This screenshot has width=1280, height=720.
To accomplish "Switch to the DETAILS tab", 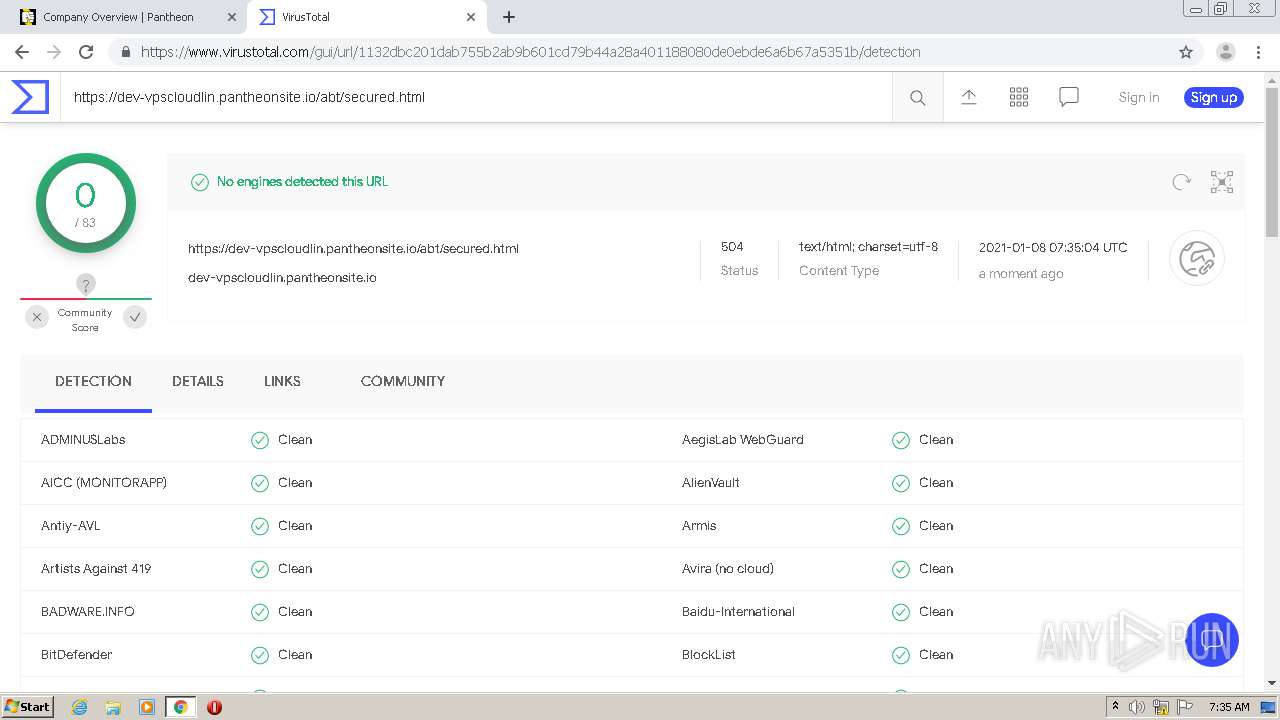I will click(198, 381).
